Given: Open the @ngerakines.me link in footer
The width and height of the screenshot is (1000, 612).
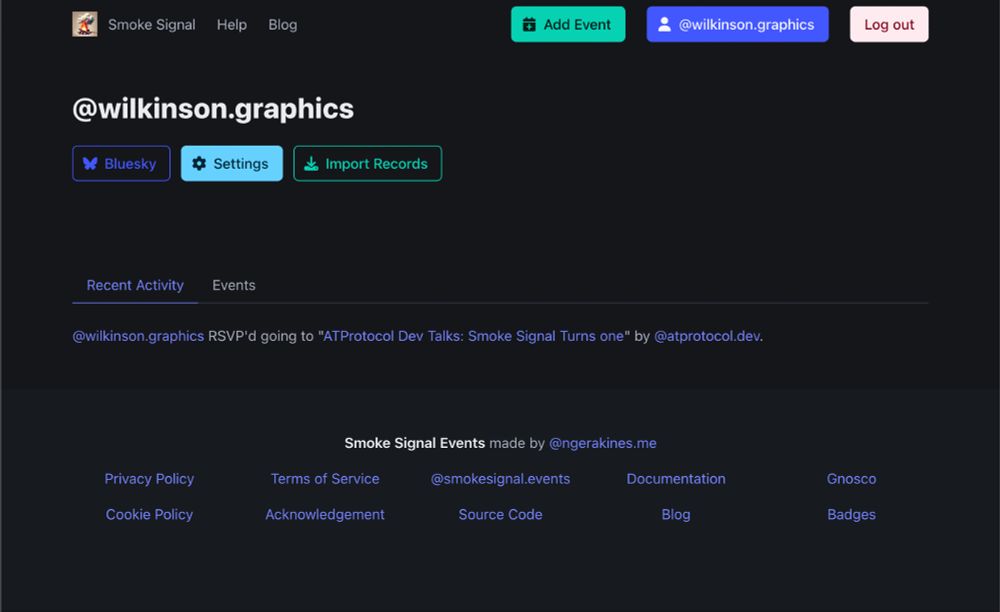Looking at the screenshot, I should [x=603, y=443].
